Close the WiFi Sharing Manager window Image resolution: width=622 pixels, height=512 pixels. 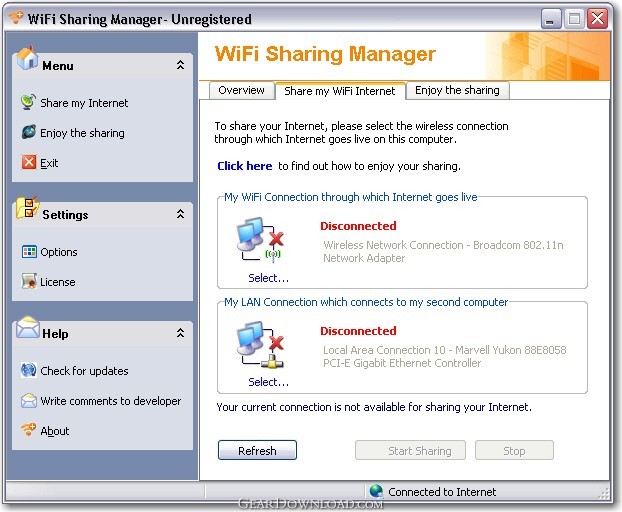point(597,18)
